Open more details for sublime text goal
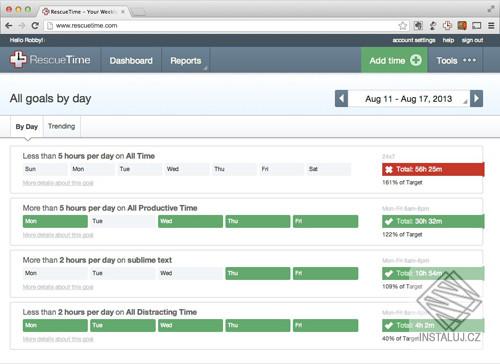This screenshot has width=500, height=364. (x=58, y=287)
